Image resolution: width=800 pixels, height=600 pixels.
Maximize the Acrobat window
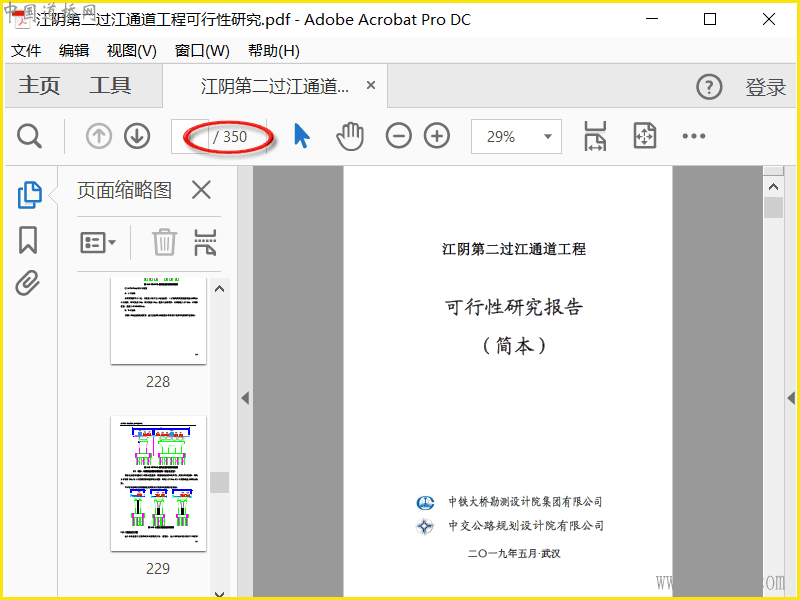(x=710, y=19)
